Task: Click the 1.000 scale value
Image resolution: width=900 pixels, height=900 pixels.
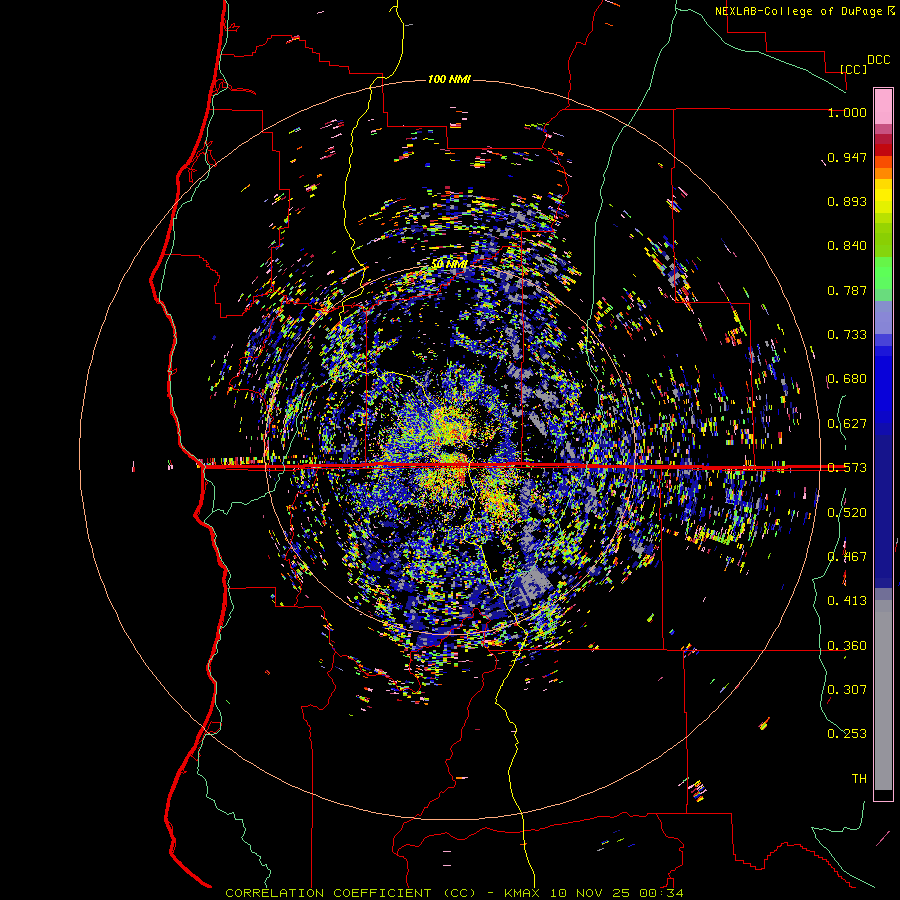Action: pos(847,112)
